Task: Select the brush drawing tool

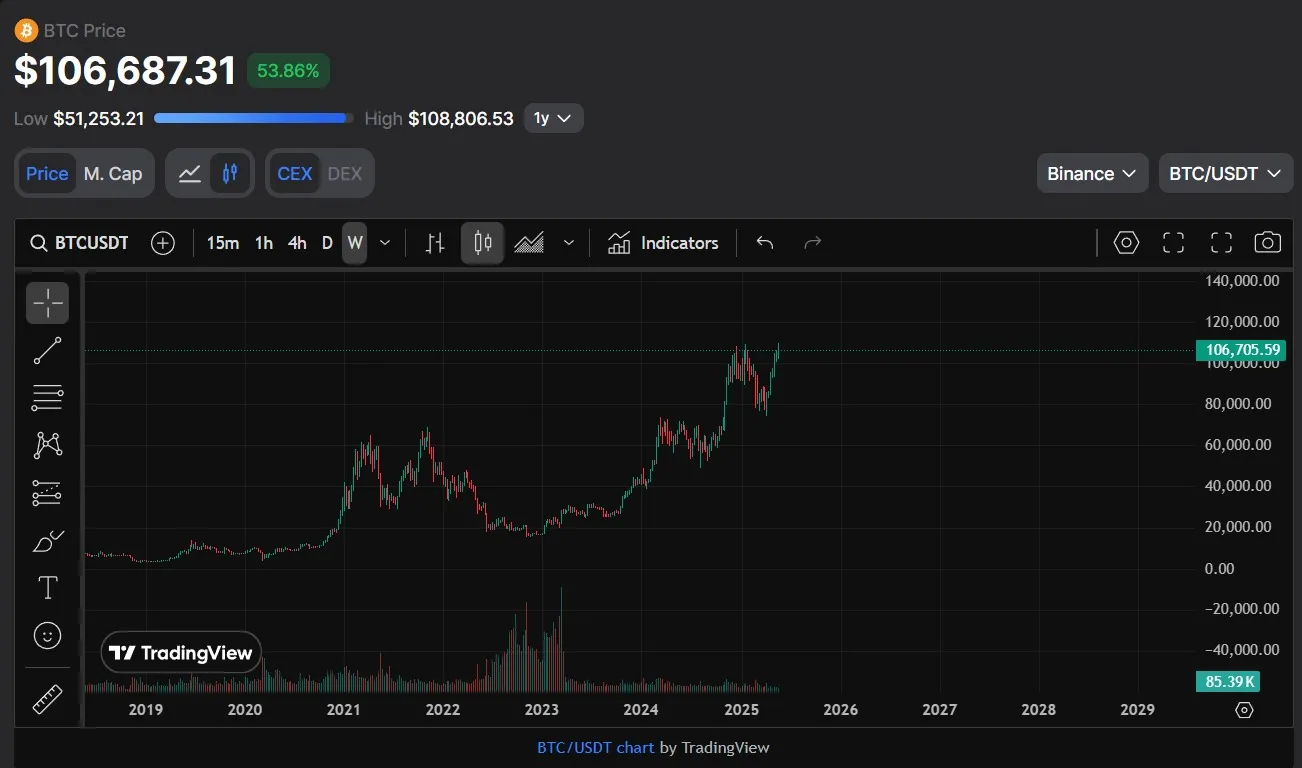Action: (47, 541)
